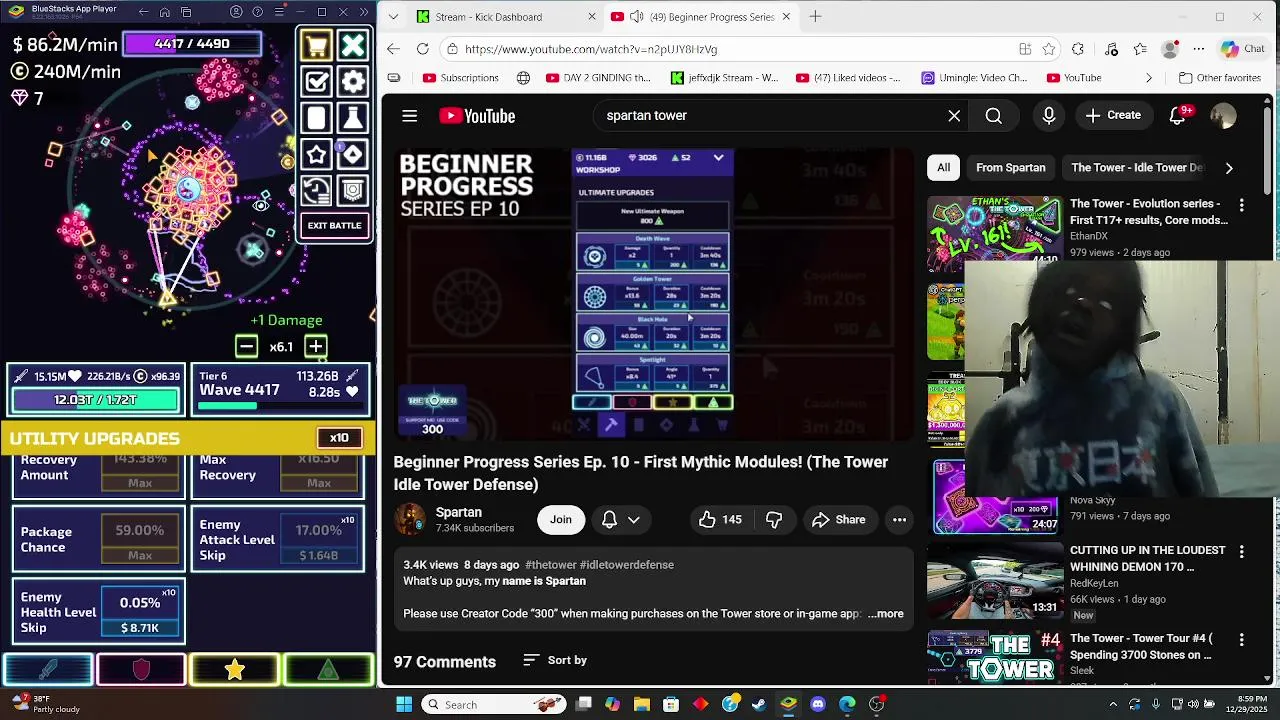Open YouTube guide hamburger menu
1280x720 pixels.
click(x=410, y=116)
